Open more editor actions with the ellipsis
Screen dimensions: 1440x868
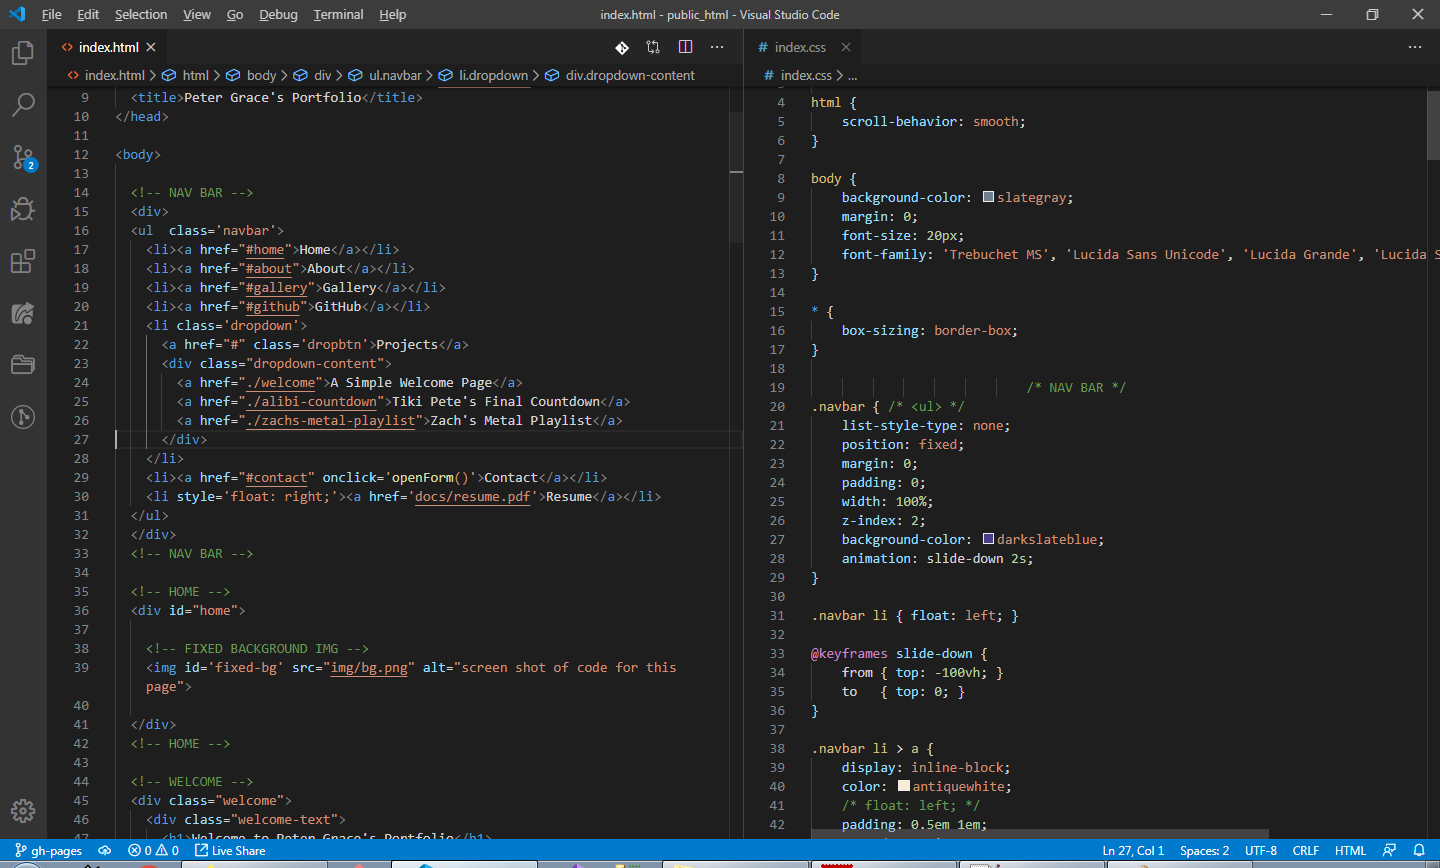[x=717, y=46]
